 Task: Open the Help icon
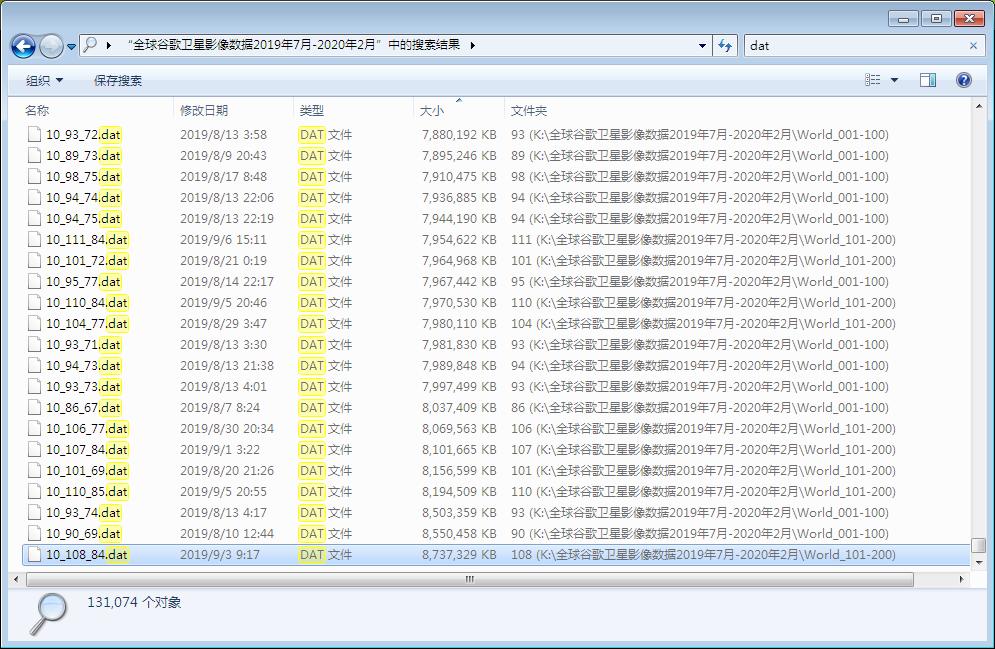(x=962, y=79)
